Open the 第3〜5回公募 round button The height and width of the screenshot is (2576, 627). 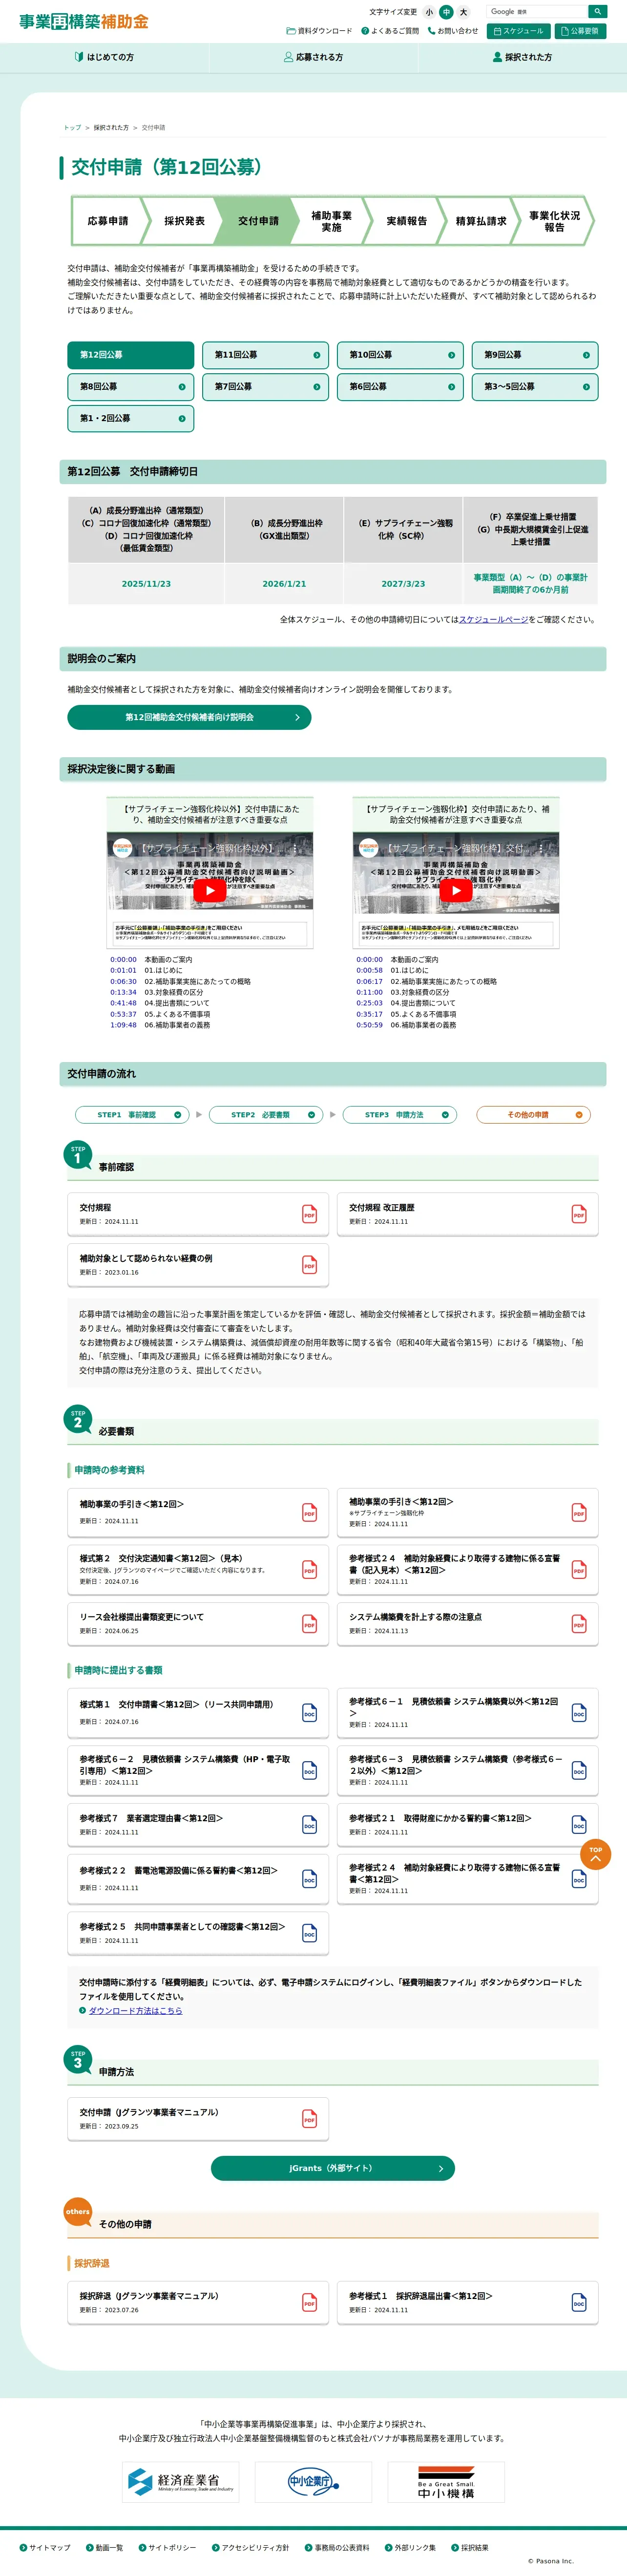click(x=535, y=387)
